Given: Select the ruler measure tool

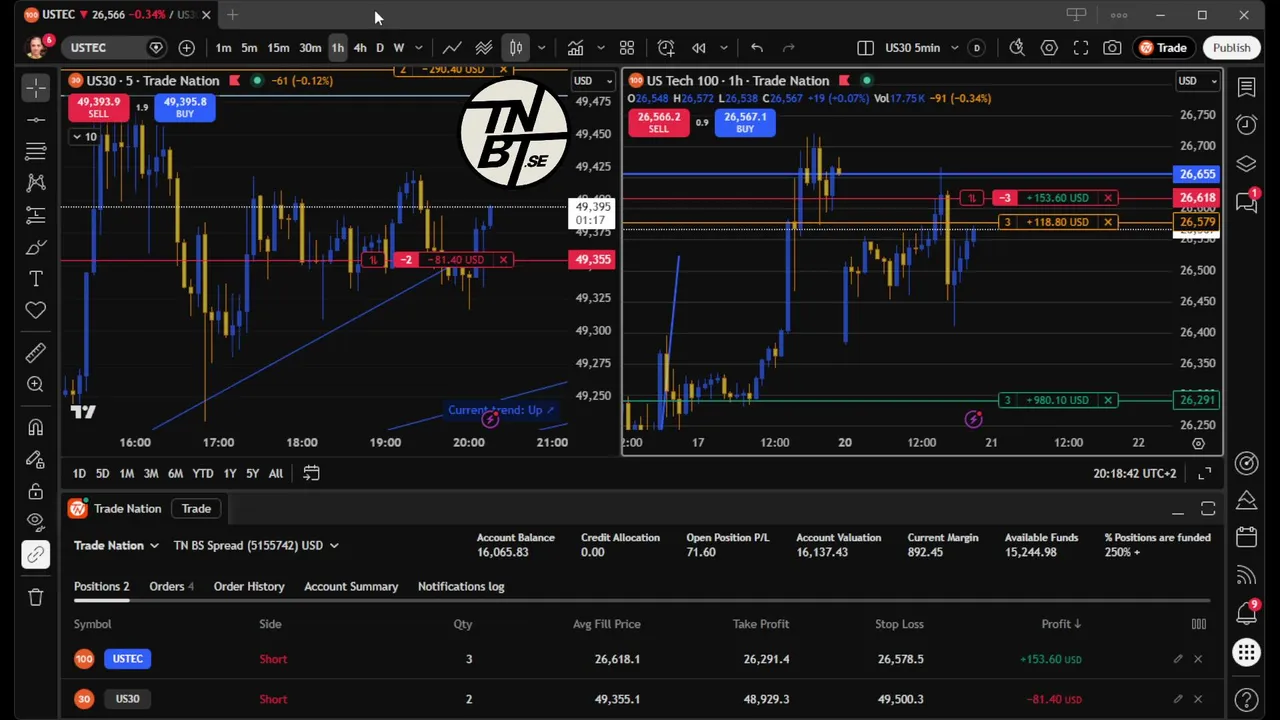Looking at the screenshot, I should [36, 352].
